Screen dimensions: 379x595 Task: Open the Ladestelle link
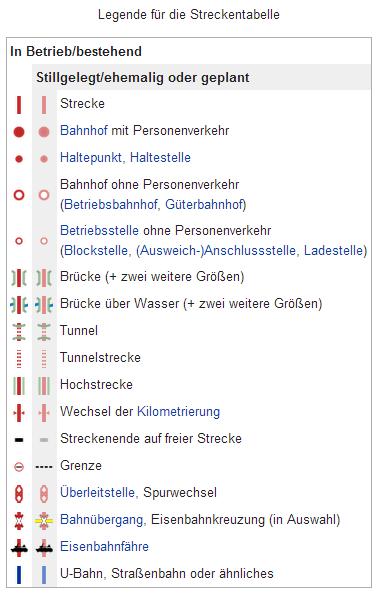click(x=333, y=250)
